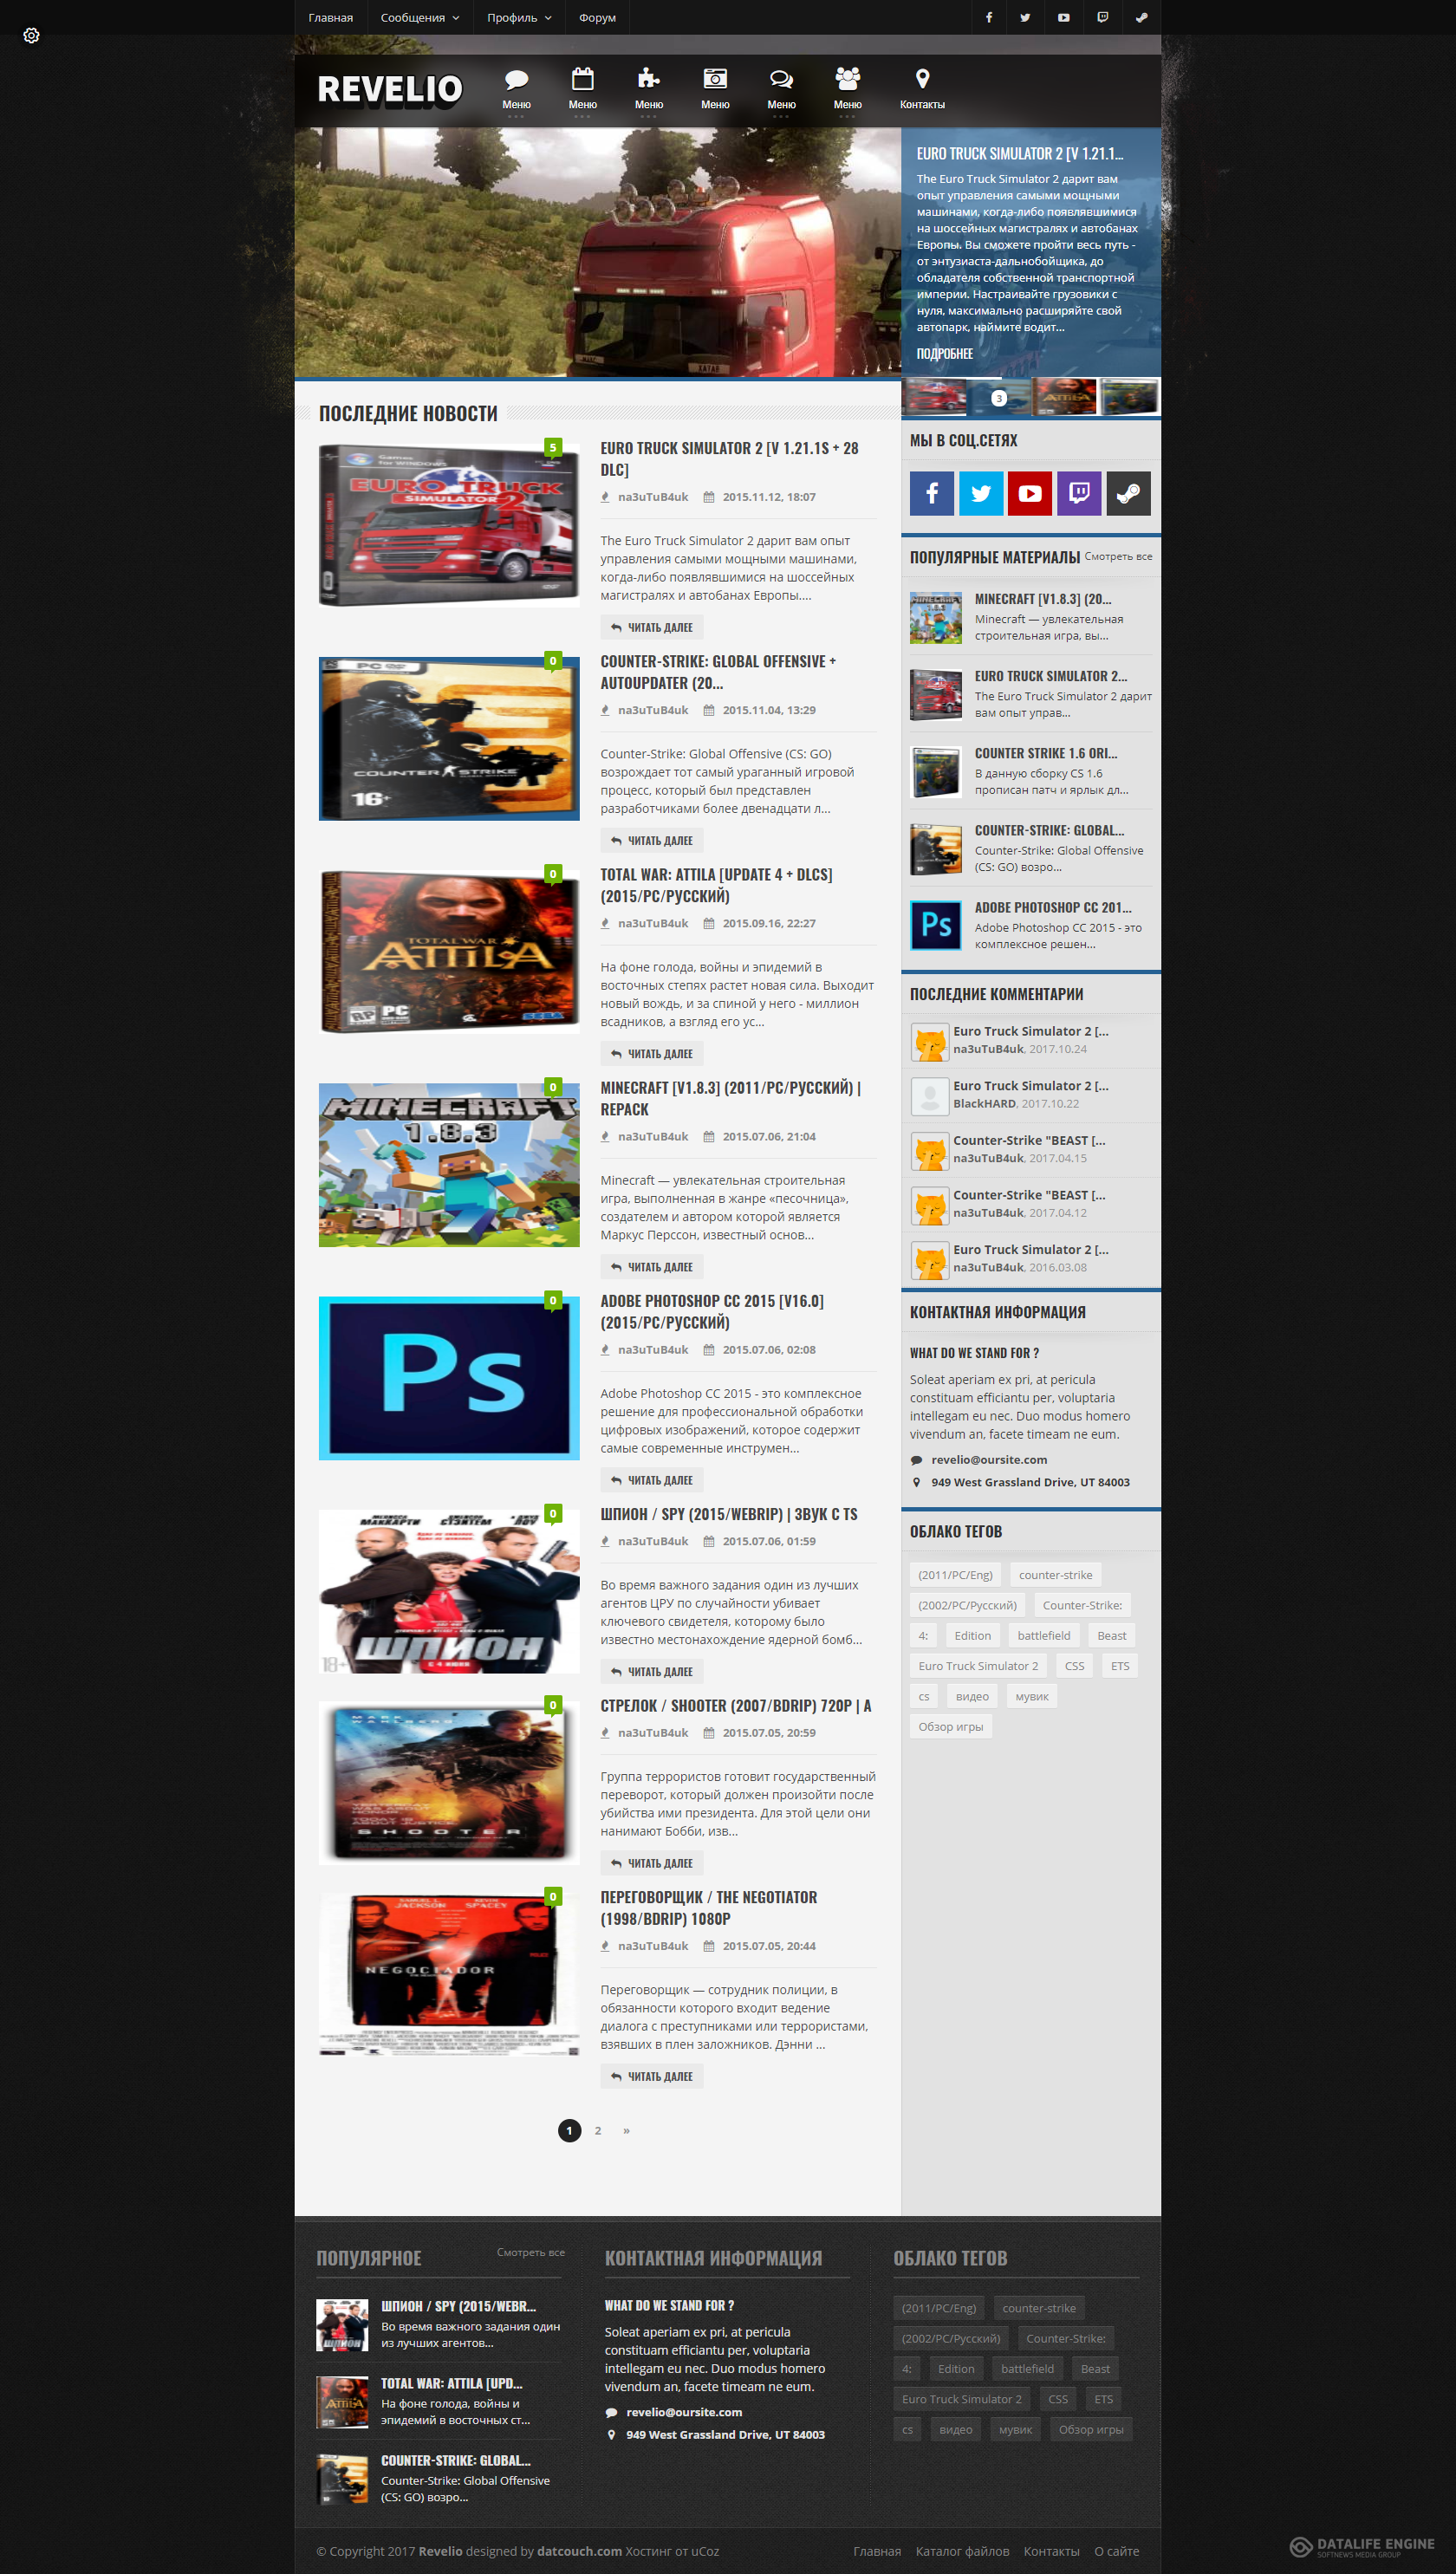1456x2574 pixels.
Task: Open О сайте footer link
Action: click(x=1116, y=2551)
